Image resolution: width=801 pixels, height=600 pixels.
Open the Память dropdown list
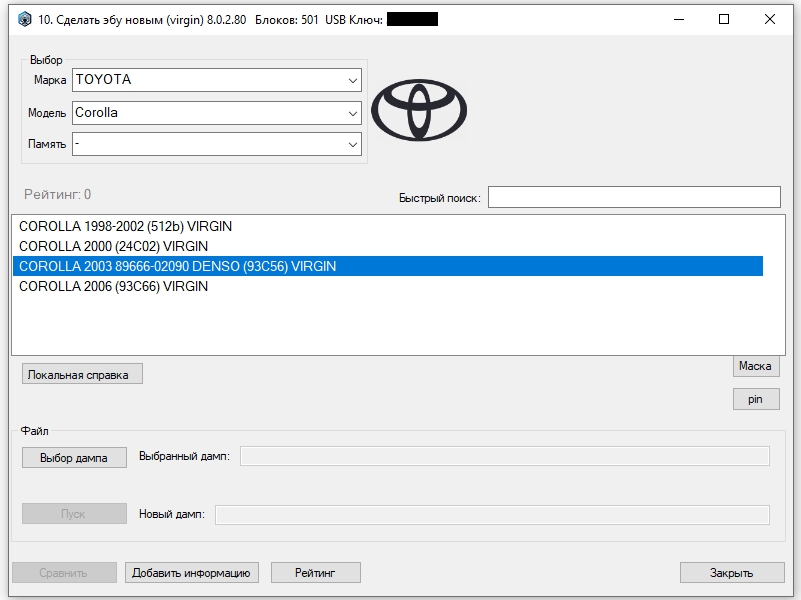(217, 144)
